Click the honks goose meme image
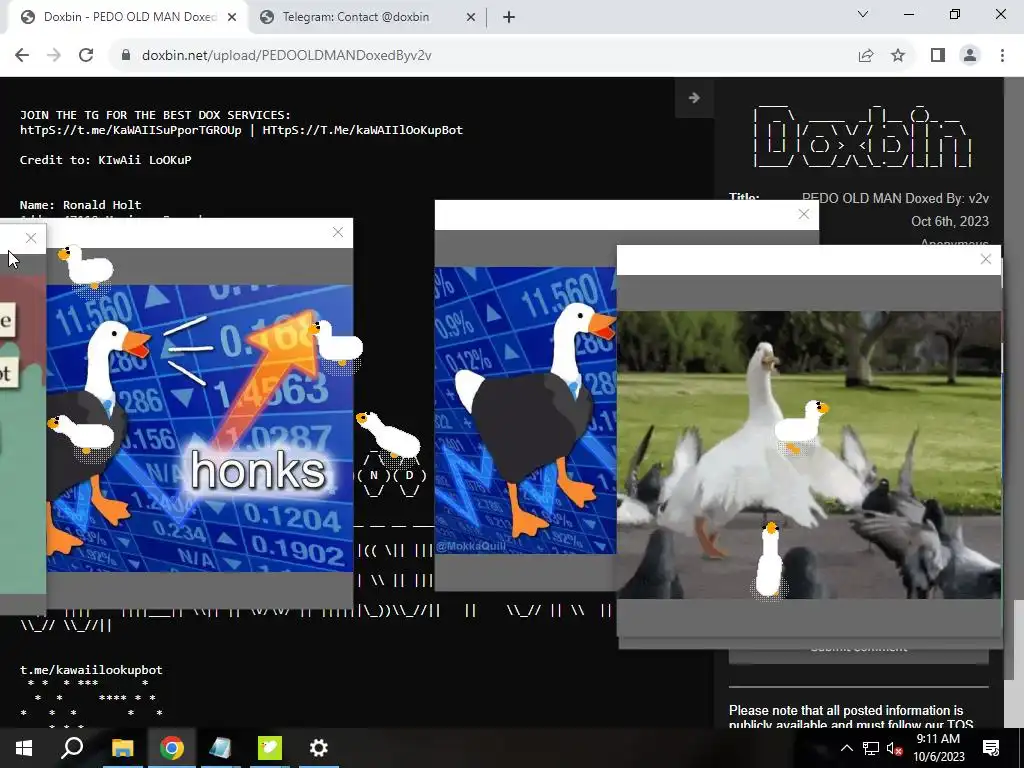1024x768 pixels. point(200,428)
